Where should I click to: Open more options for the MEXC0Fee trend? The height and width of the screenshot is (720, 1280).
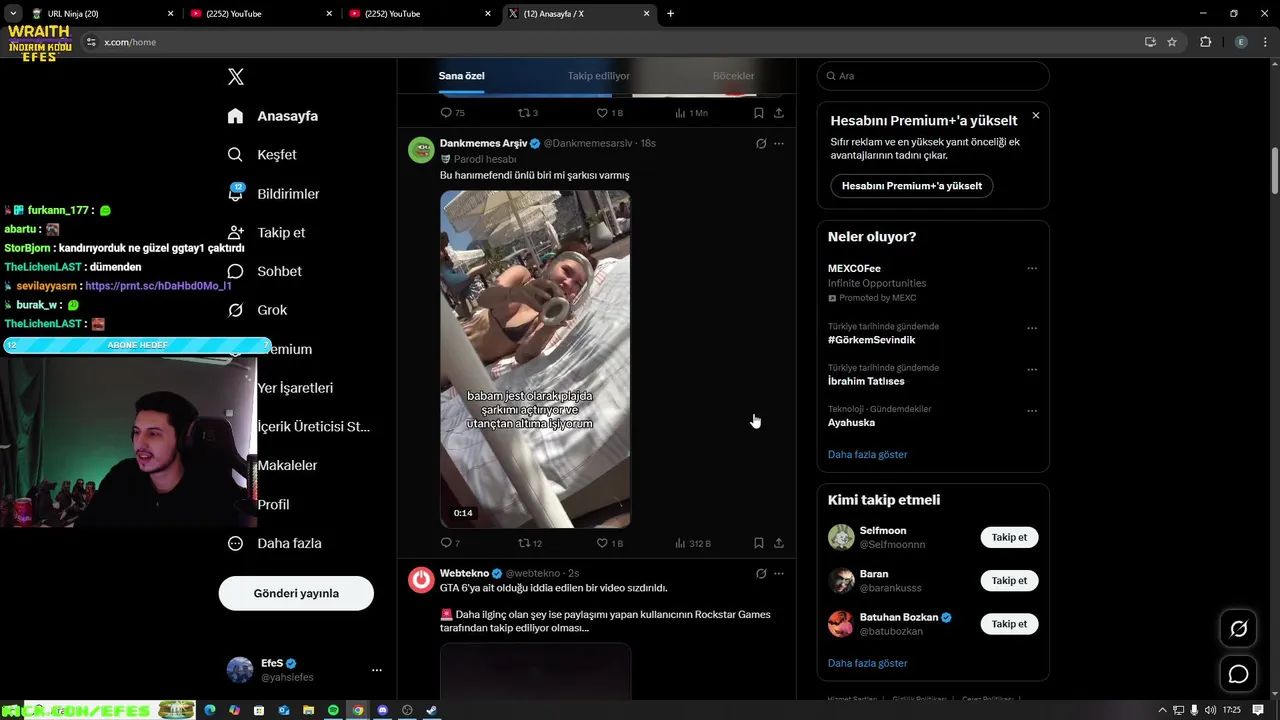(x=1032, y=268)
